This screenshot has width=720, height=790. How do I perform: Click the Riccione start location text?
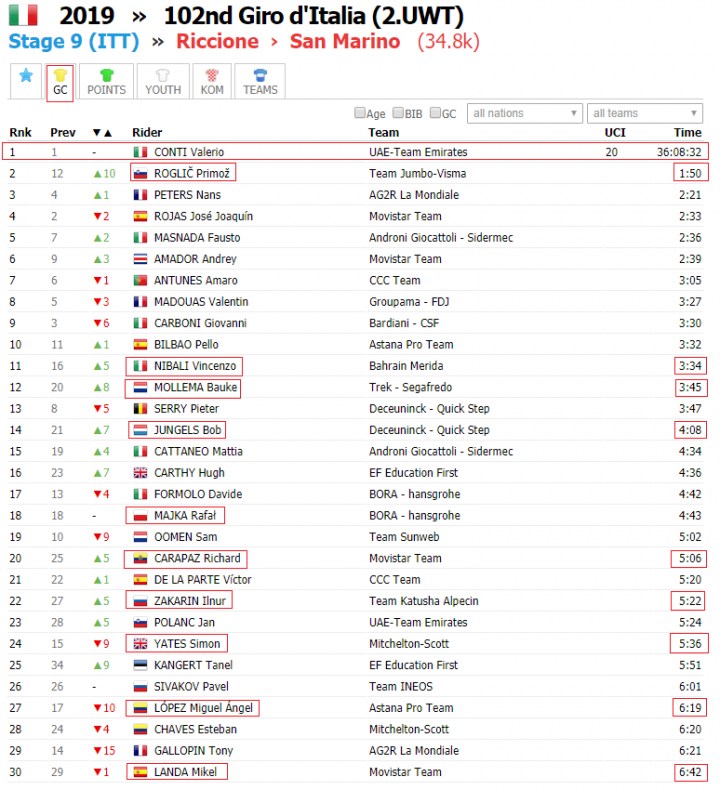(217, 41)
